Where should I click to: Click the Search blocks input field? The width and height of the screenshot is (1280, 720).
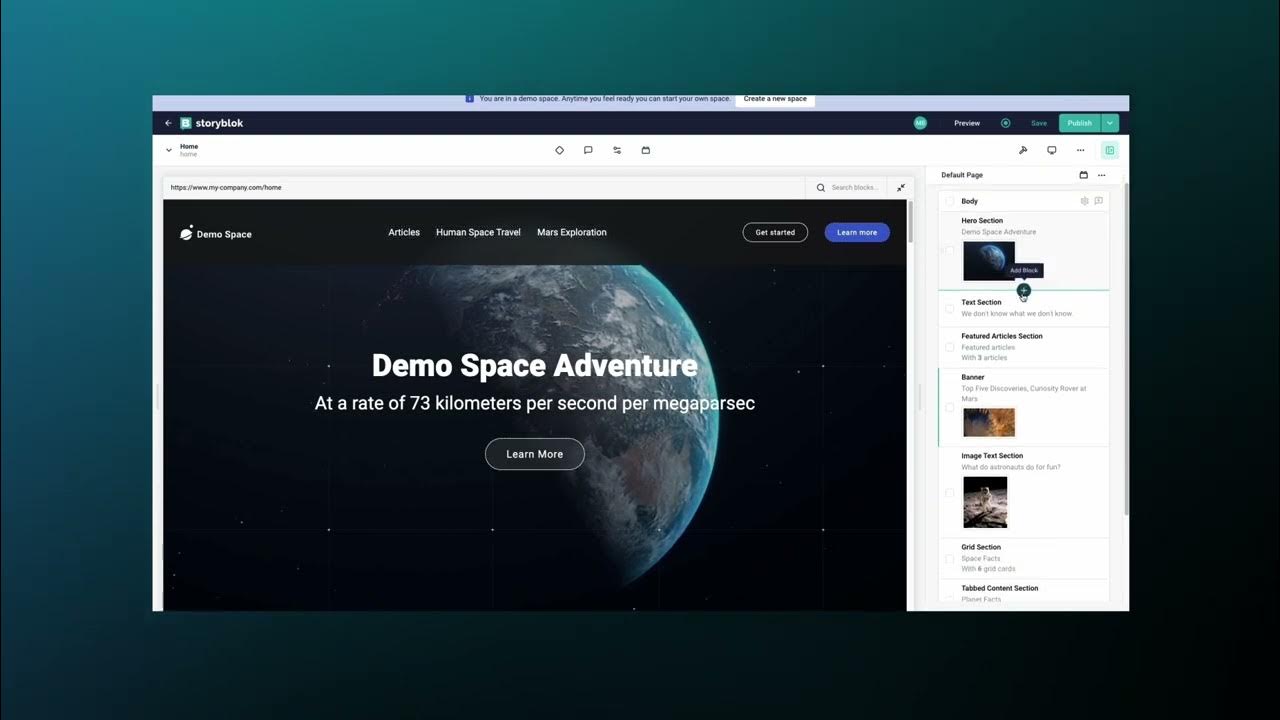click(x=855, y=187)
